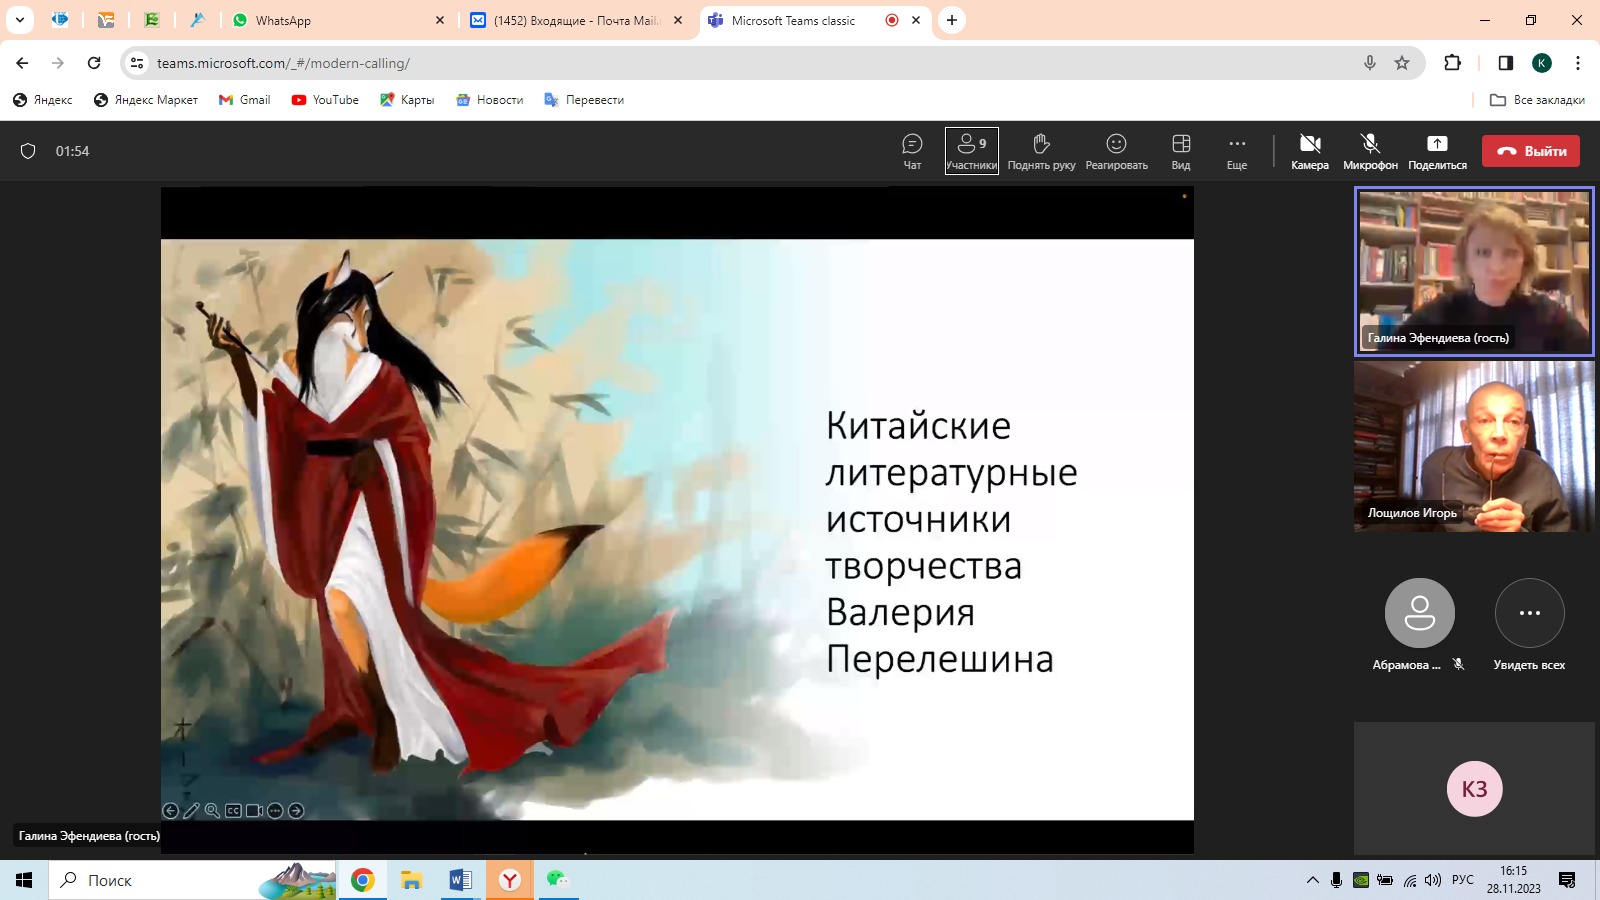Bookmark this page with the star icon

pos(1402,63)
